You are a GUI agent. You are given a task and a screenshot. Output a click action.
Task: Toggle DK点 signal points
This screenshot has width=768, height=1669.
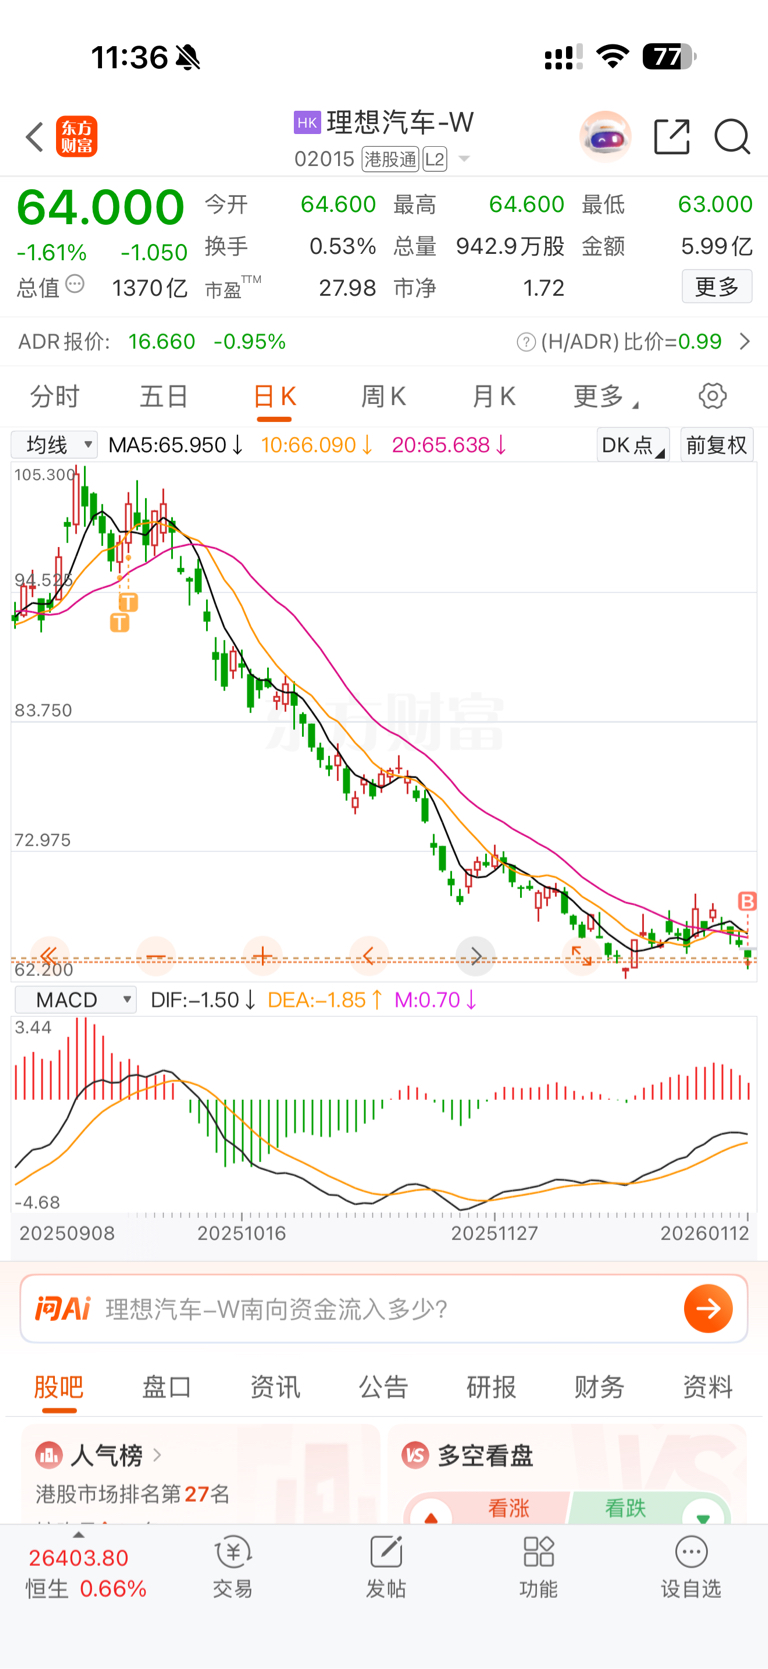pyautogui.click(x=633, y=445)
